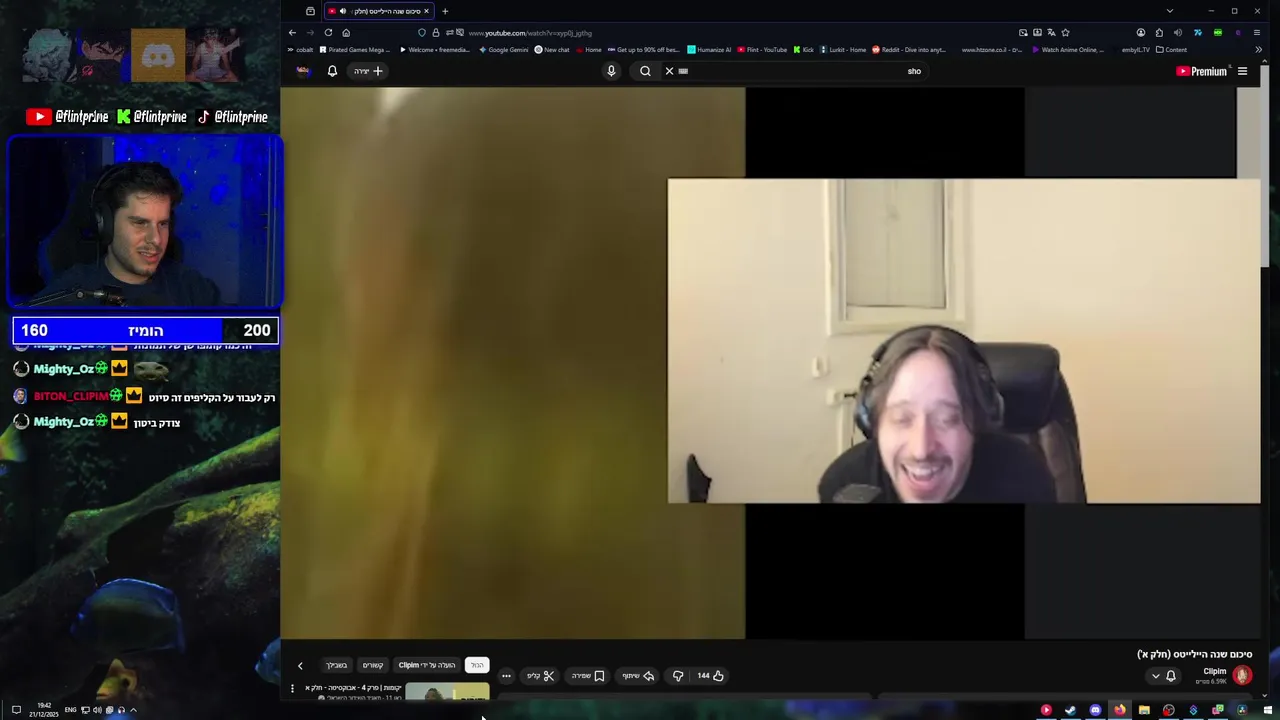This screenshot has width=1280, height=720.
Task: Open the Content bookmarks folder
Action: tap(1171, 49)
